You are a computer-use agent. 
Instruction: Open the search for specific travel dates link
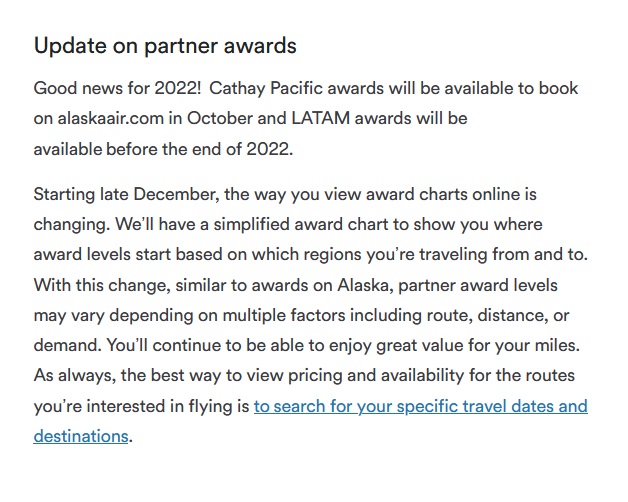point(420,406)
